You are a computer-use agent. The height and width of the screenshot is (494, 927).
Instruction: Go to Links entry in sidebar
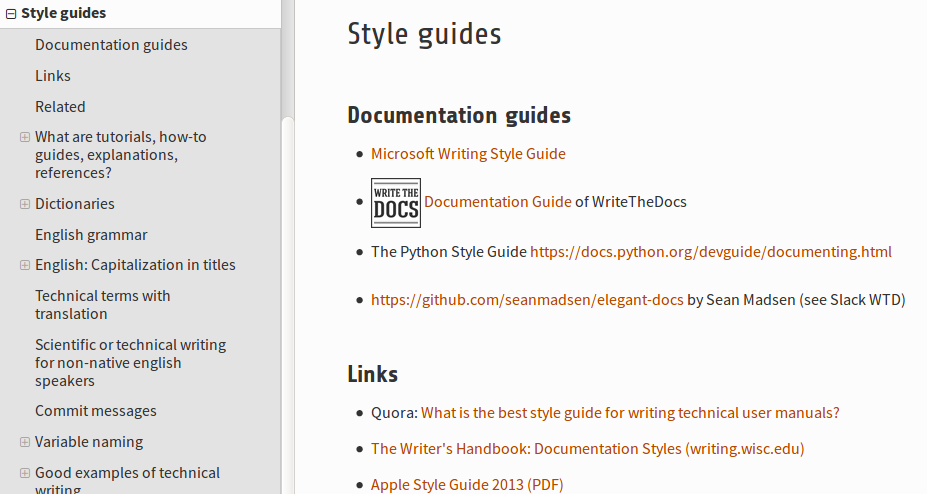[53, 76]
